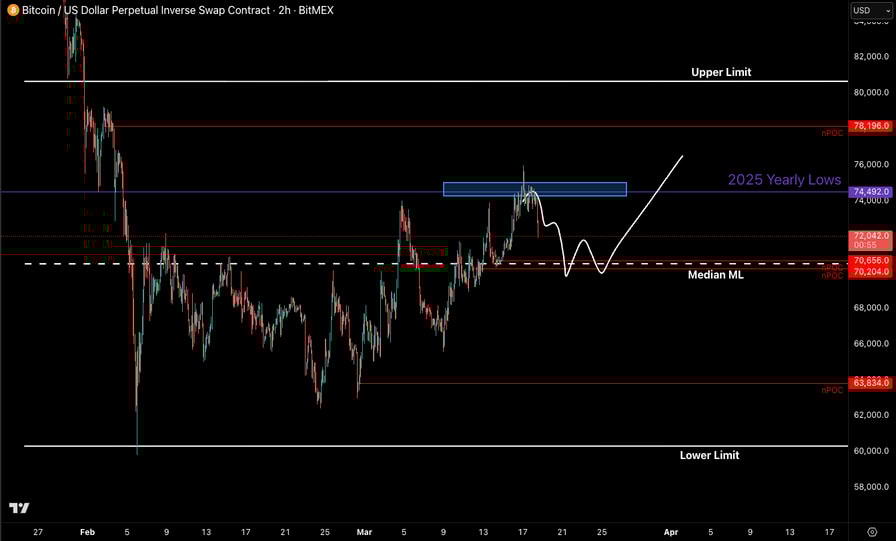
Task: Click the 80,000.0 price axis tick
Action: [x=870, y=94]
